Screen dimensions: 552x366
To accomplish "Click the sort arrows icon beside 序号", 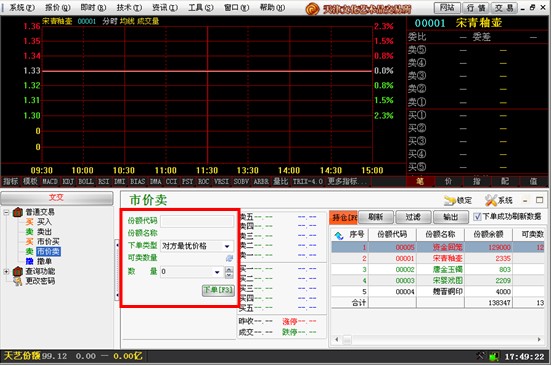I will (339, 235).
